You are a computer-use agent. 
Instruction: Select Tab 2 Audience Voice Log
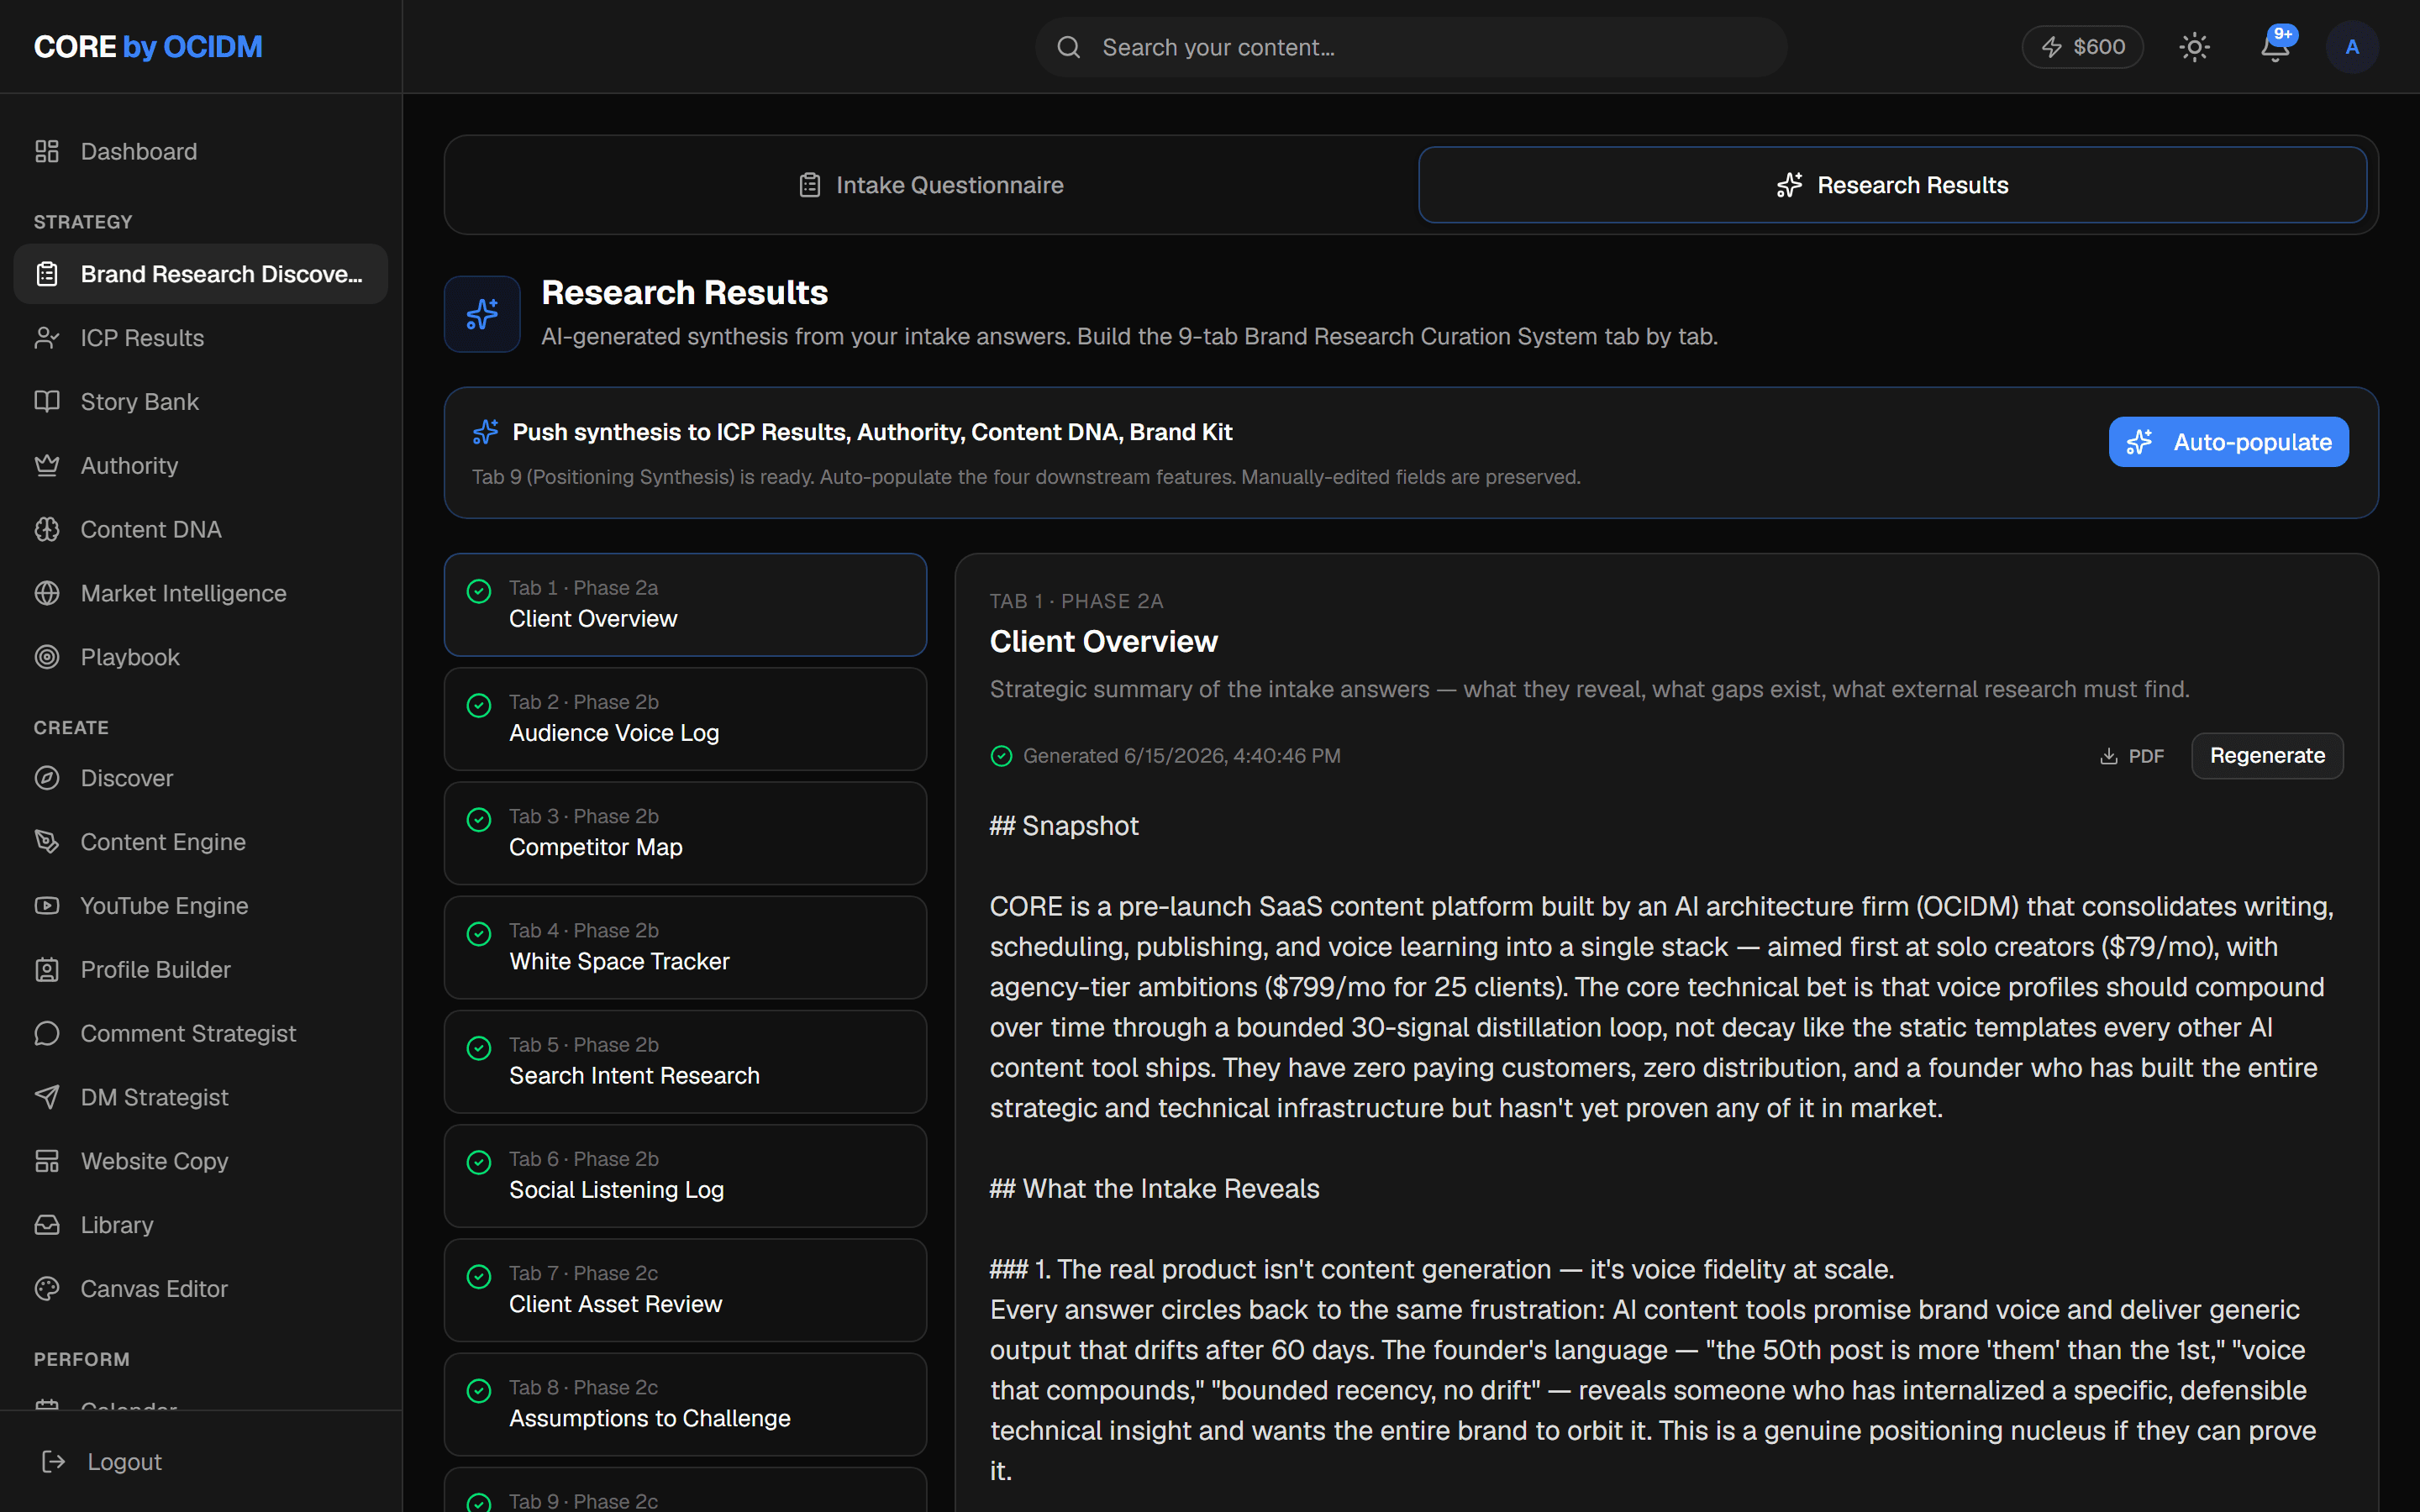point(685,719)
